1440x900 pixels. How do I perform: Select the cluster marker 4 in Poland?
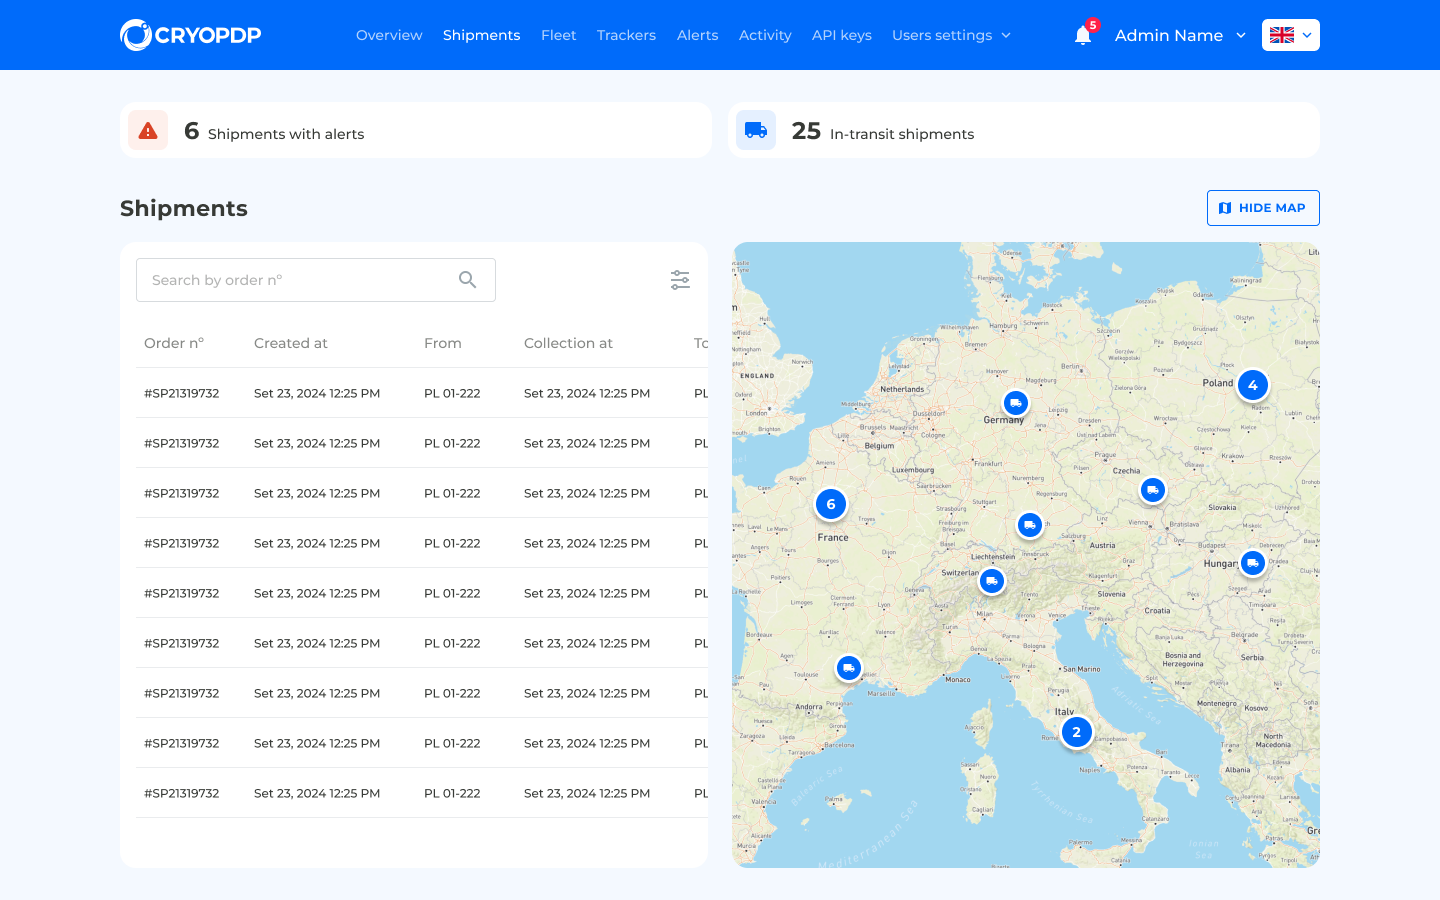coord(1253,385)
